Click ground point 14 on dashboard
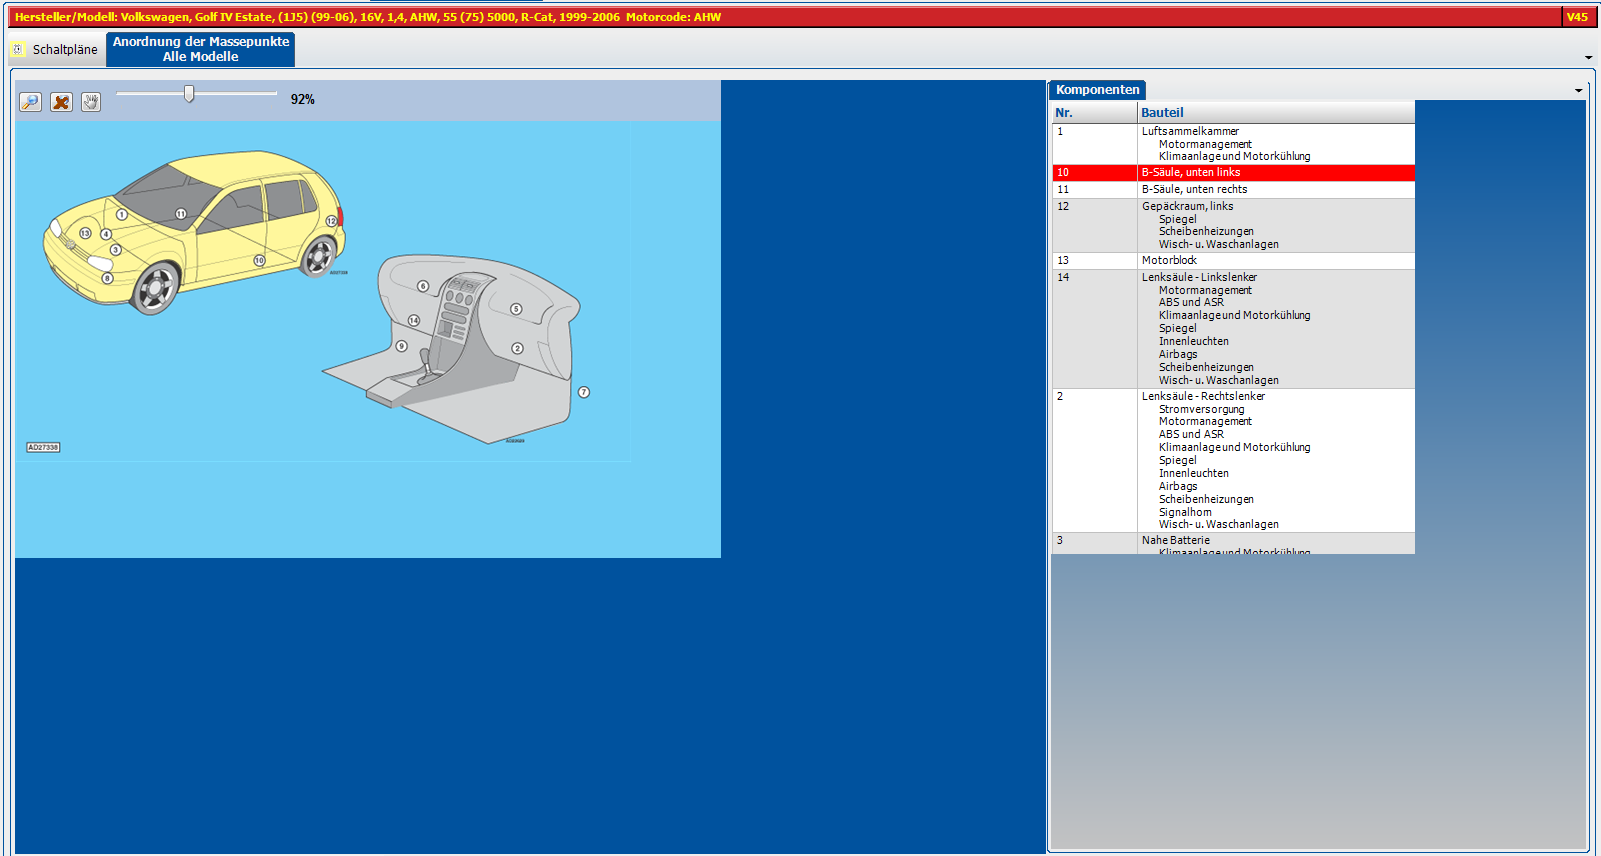 coord(414,321)
